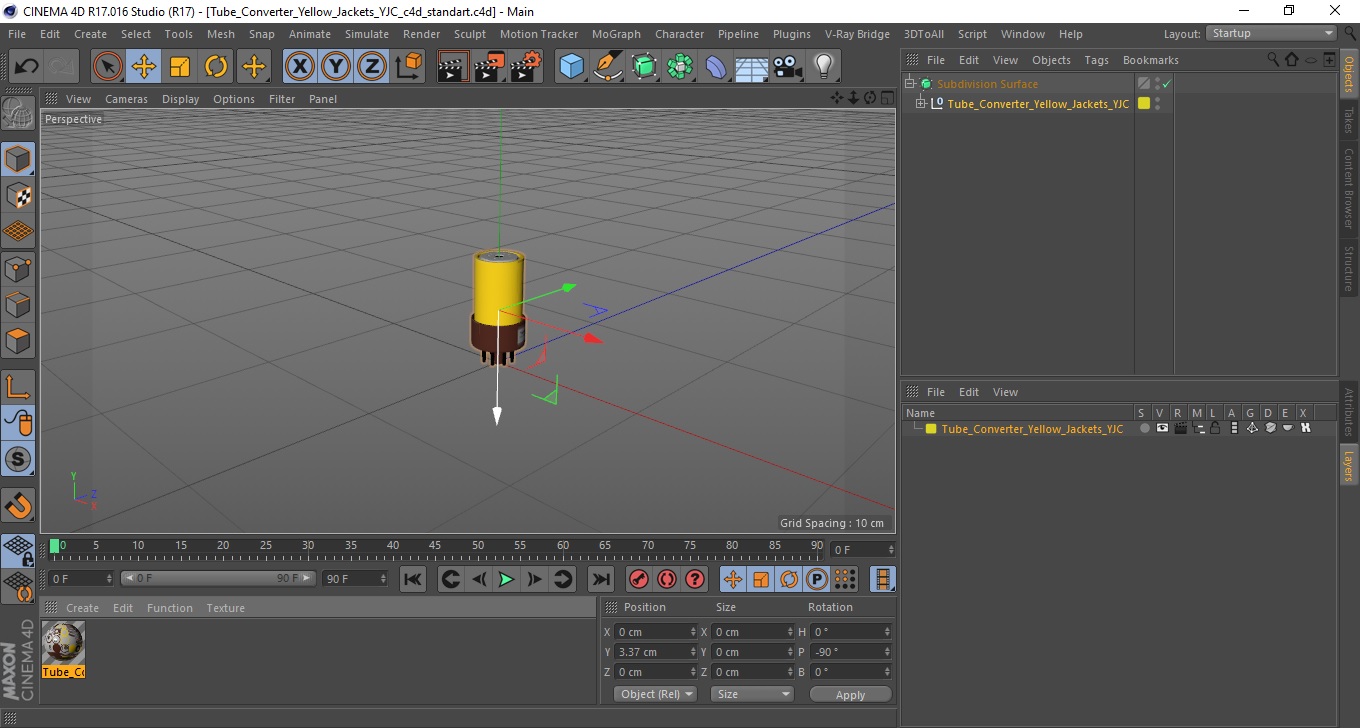Open the Content Browser side tab
1360x728 pixels.
[x=1349, y=188]
